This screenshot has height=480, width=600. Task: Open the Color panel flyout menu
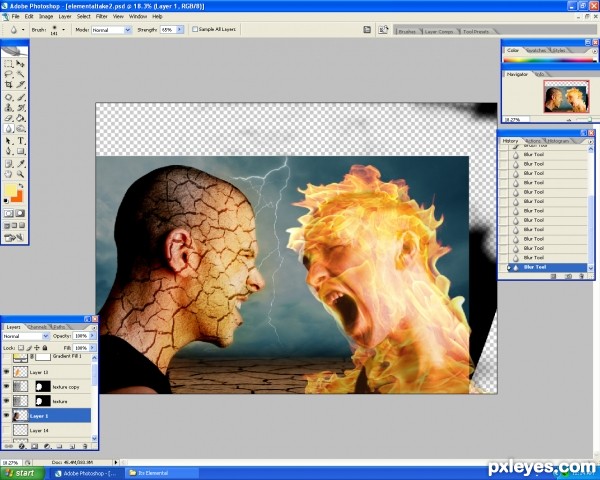pyautogui.click(x=595, y=51)
